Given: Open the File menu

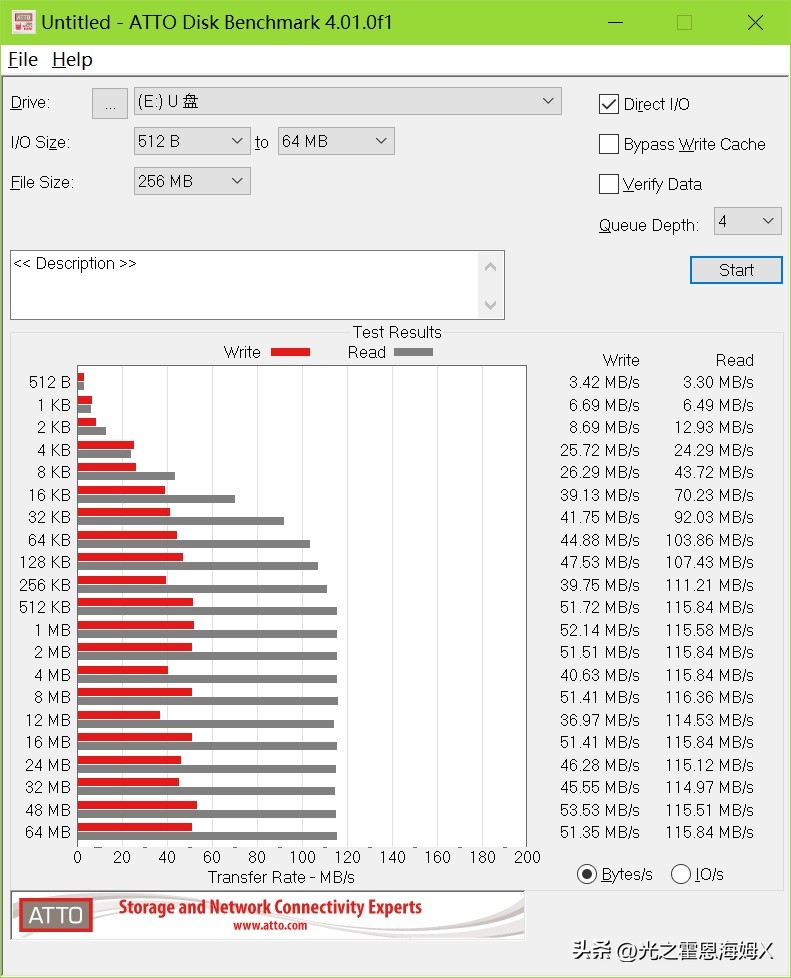Looking at the screenshot, I should coord(23,60).
